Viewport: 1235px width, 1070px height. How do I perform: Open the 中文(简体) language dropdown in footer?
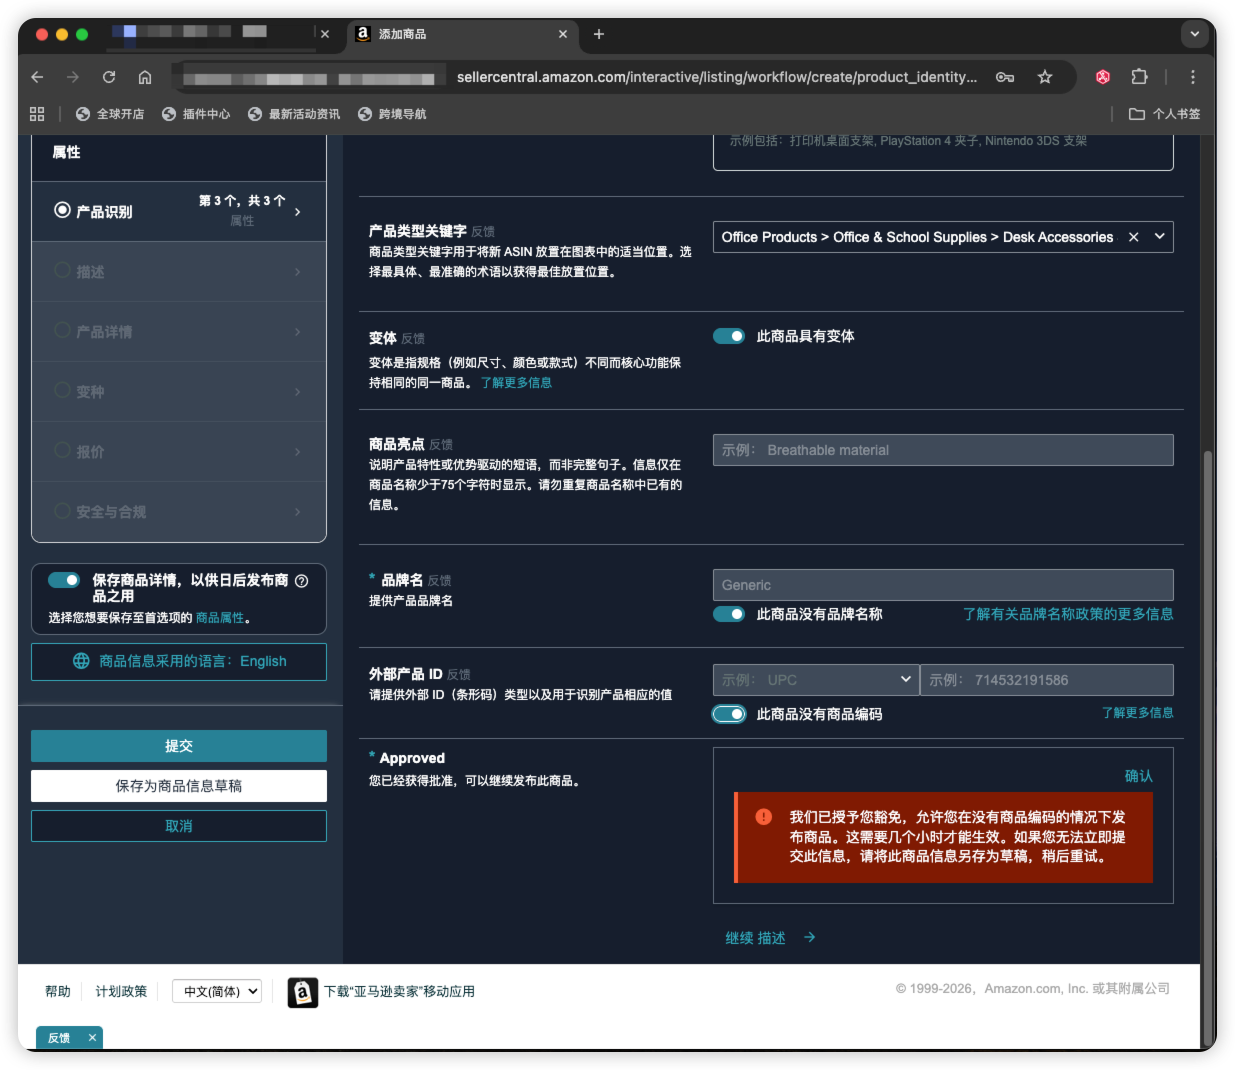coord(217,991)
